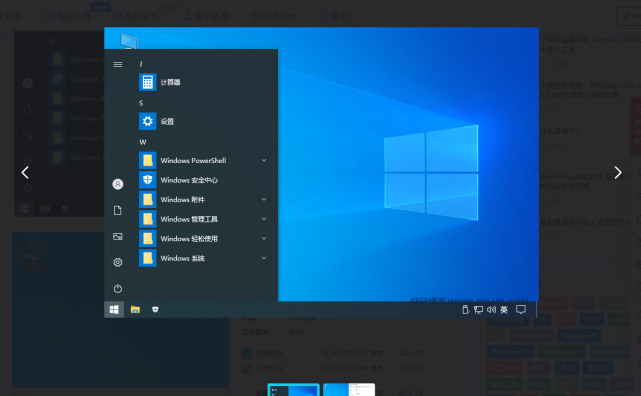Viewport: 641px width, 396px height.
Task: Click the Windows 10 tag on the page
Action: pos(510,351)
